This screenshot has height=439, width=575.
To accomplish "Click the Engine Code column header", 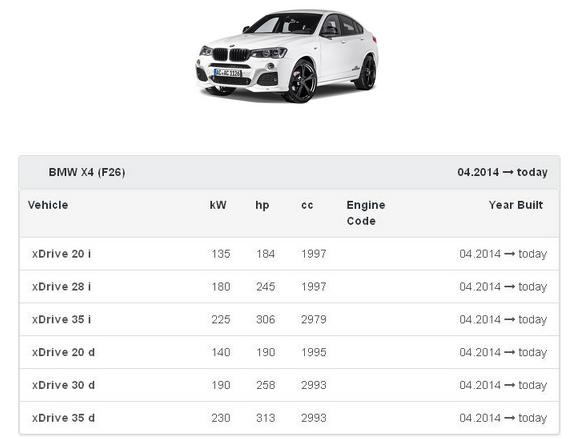I will pos(366,213).
